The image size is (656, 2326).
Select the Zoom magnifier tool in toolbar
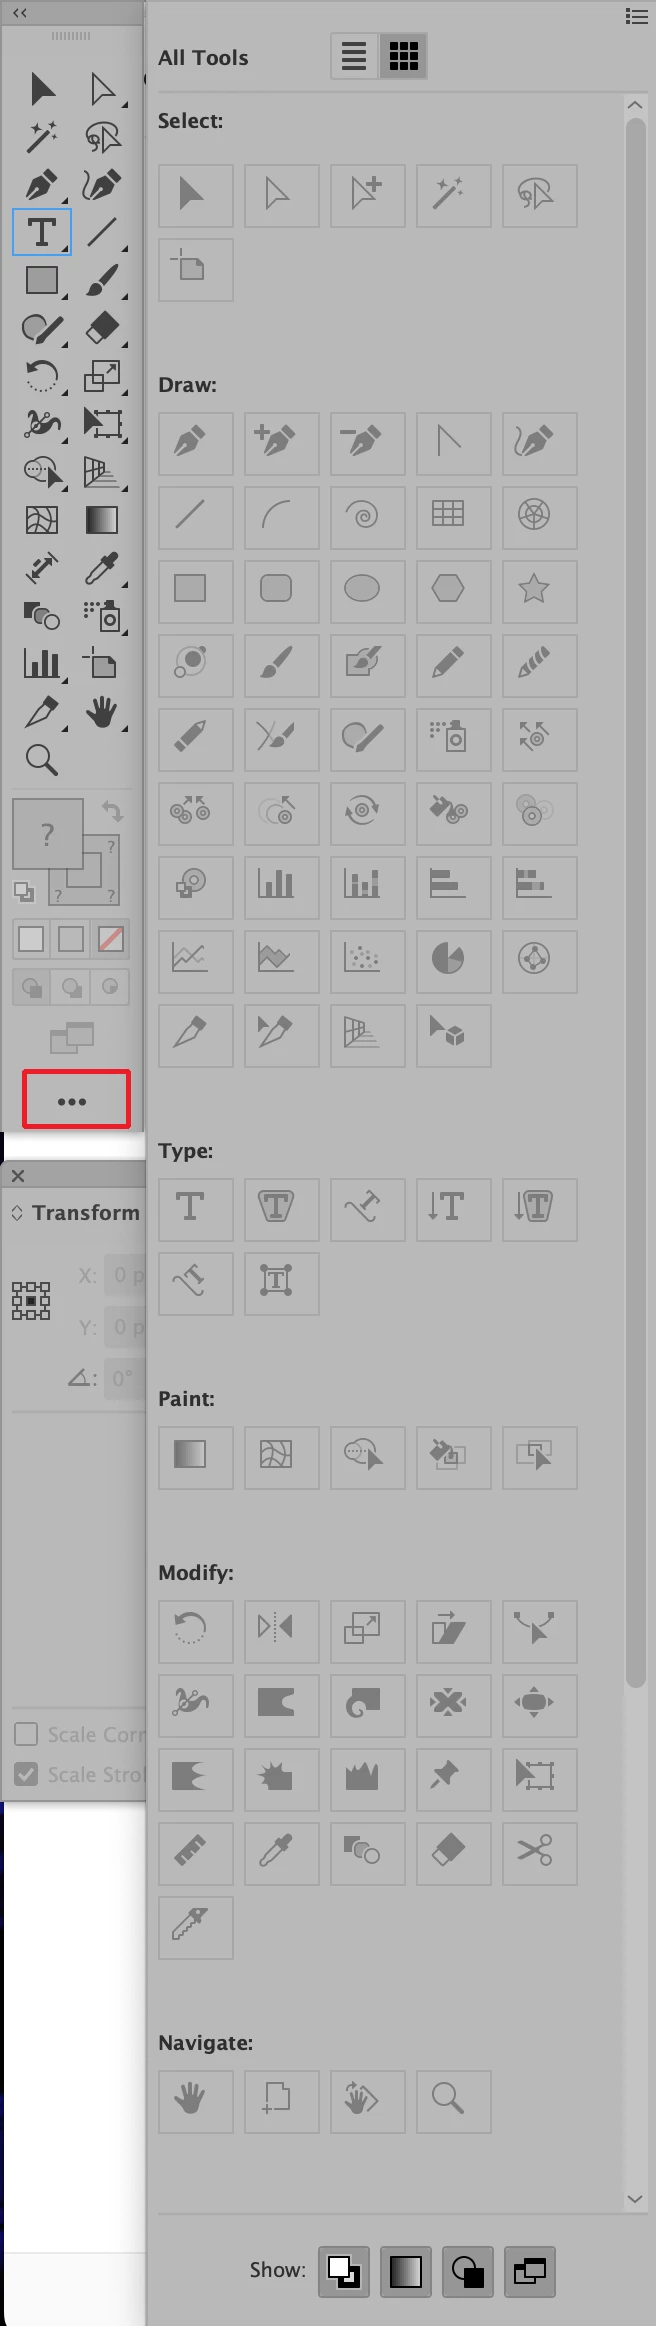coord(42,760)
